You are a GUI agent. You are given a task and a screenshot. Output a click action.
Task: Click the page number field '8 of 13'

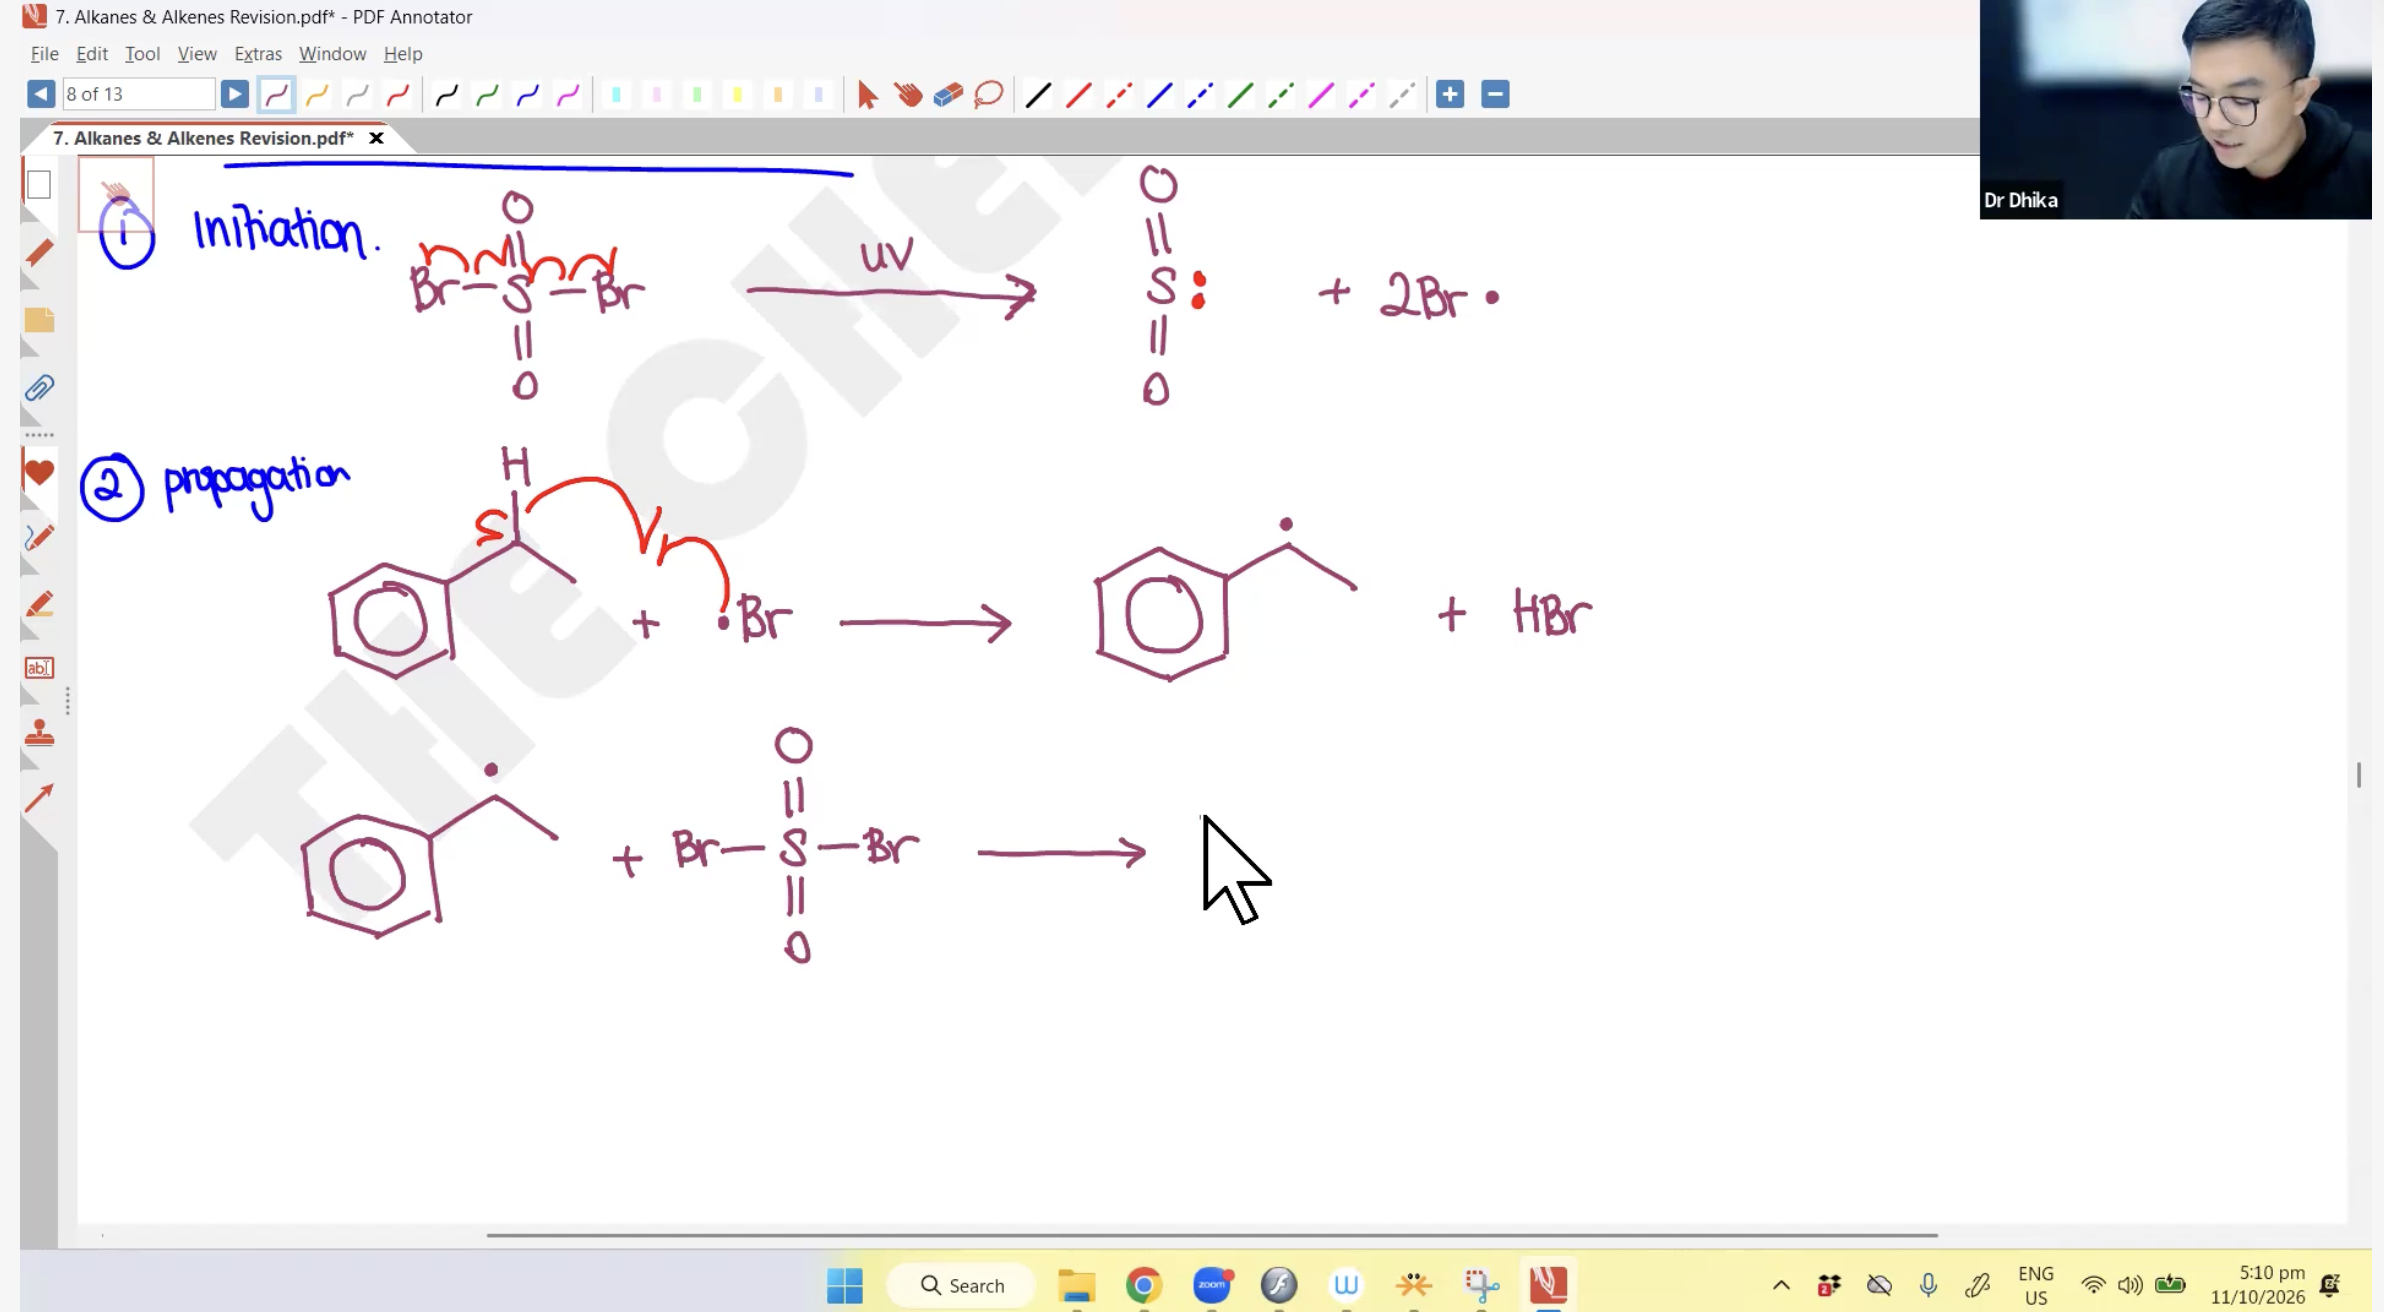pyautogui.click(x=138, y=94)
